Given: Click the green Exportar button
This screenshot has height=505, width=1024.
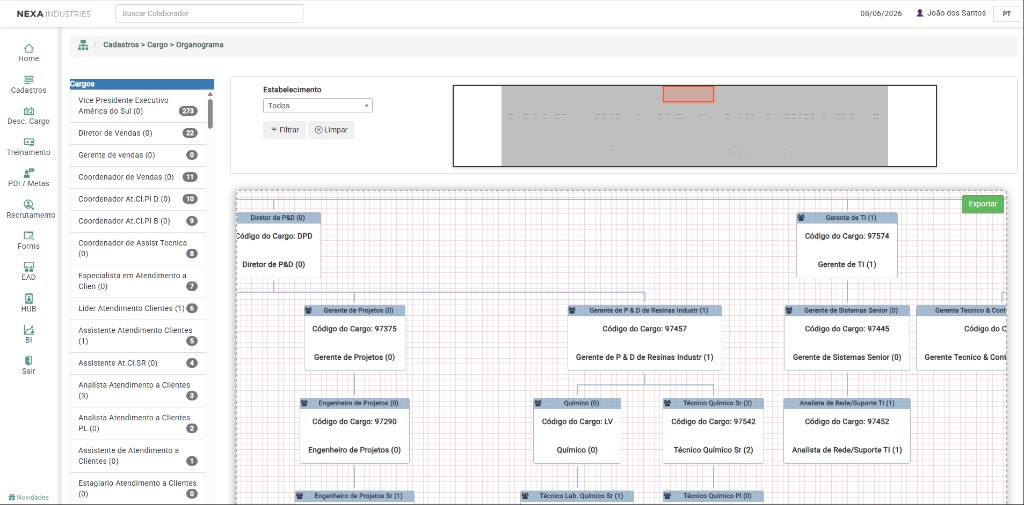Looking at the screenshot, I should (x=982, y=204).
